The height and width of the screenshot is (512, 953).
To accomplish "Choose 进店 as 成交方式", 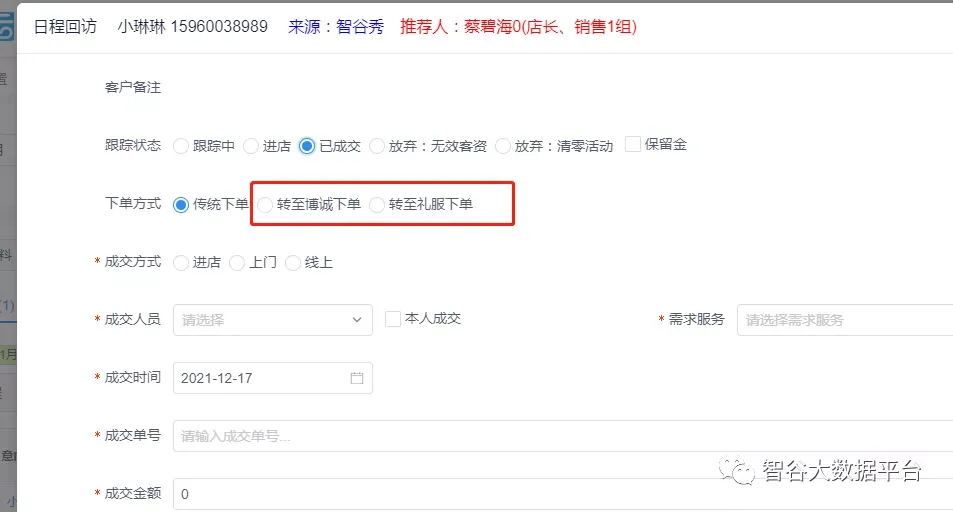I will 181,262.
